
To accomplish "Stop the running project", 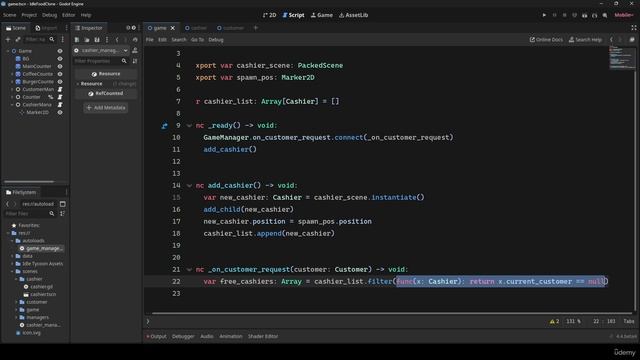I will coord(564,15).
